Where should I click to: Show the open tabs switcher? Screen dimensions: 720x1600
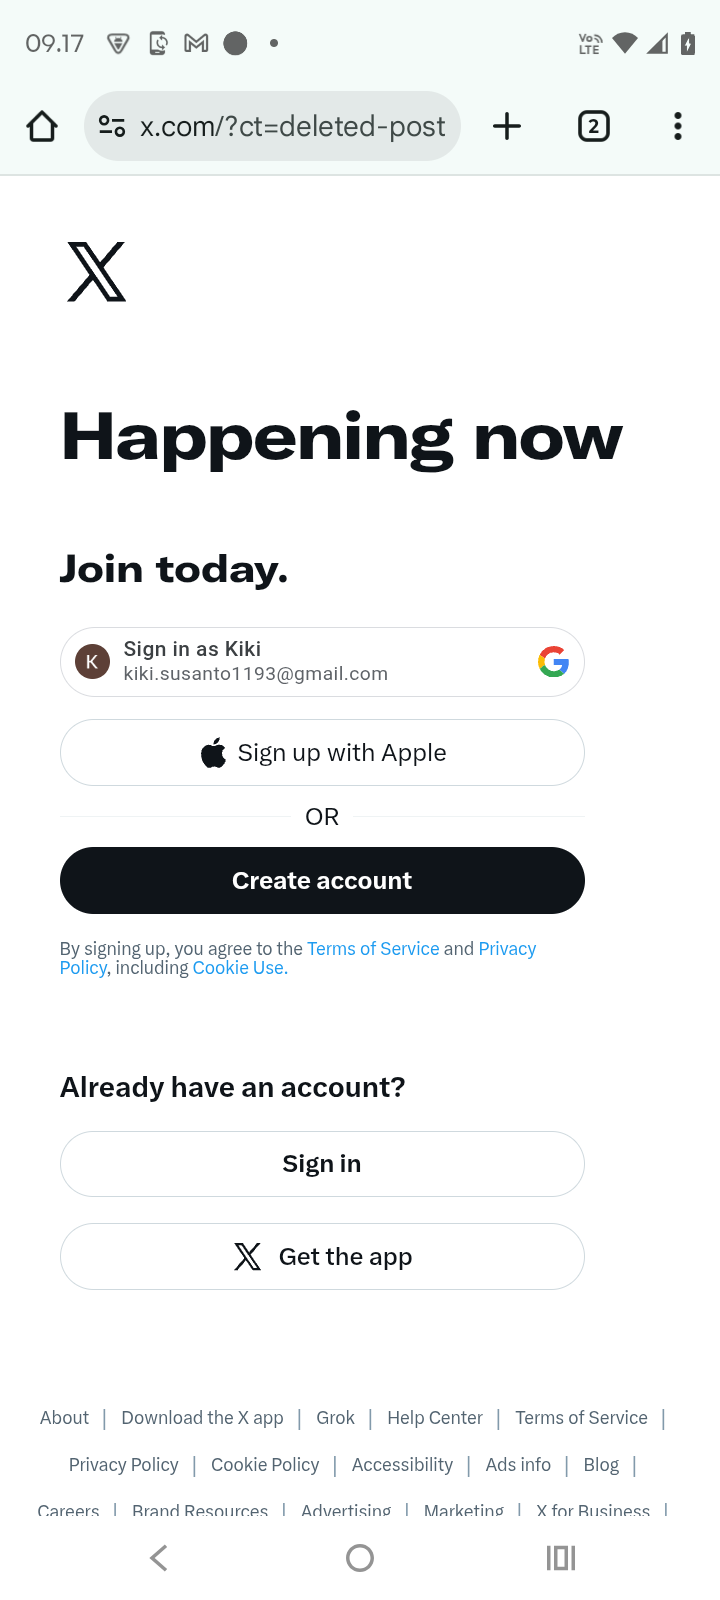click(593, 127)
